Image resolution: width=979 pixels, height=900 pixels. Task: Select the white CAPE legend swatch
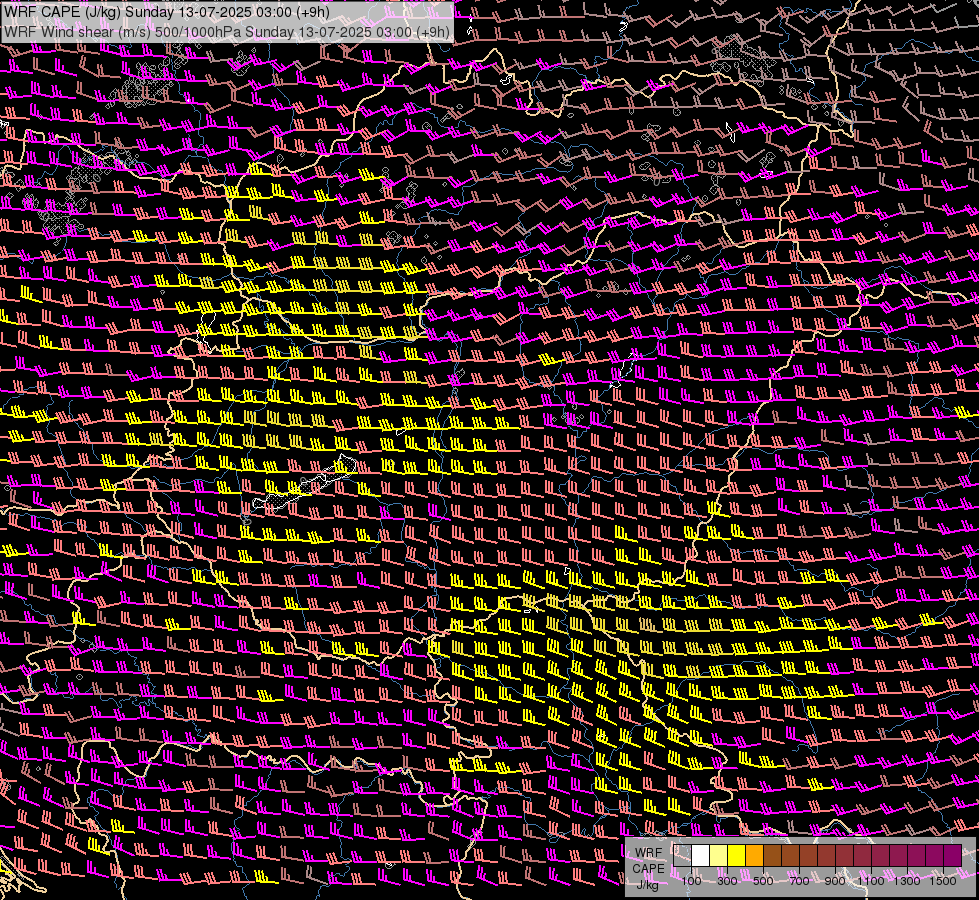click(x=701, y=856)
